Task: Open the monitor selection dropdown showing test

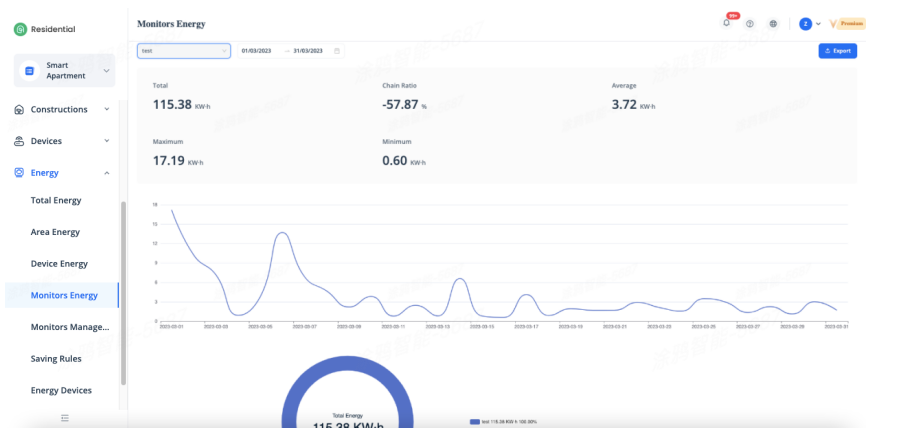Action: coord(183,51)
